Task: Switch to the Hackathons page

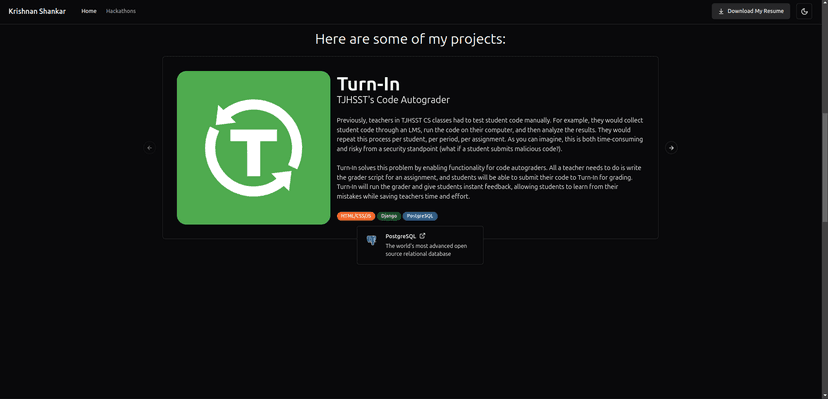Action: [120, 11]
